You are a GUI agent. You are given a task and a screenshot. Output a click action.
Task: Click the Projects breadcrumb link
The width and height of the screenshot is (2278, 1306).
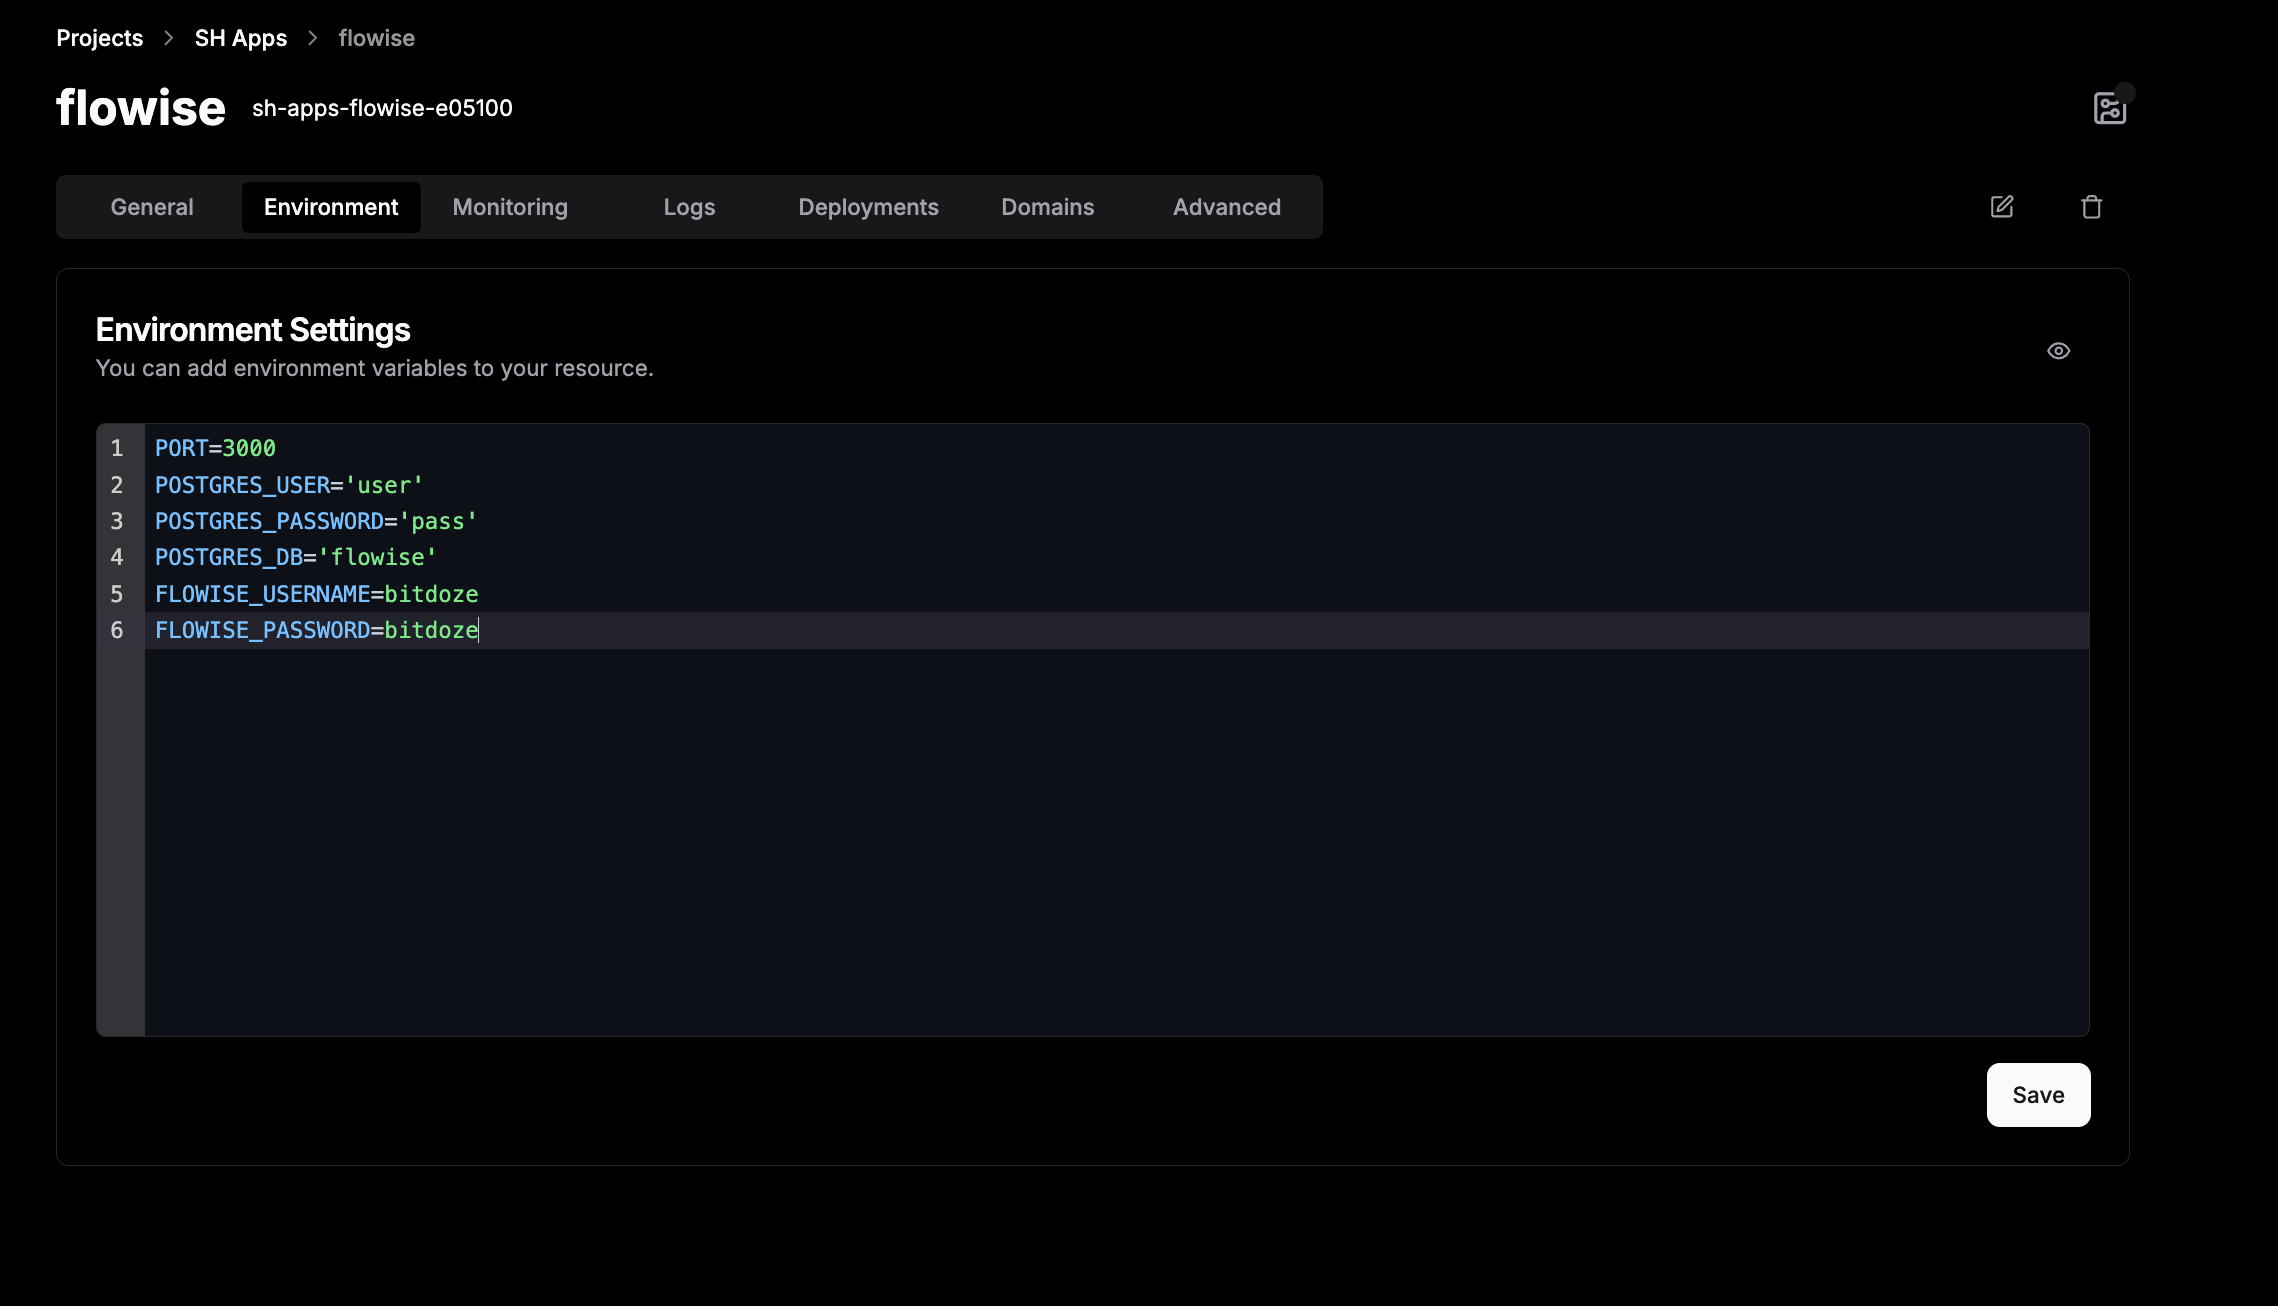99,38
